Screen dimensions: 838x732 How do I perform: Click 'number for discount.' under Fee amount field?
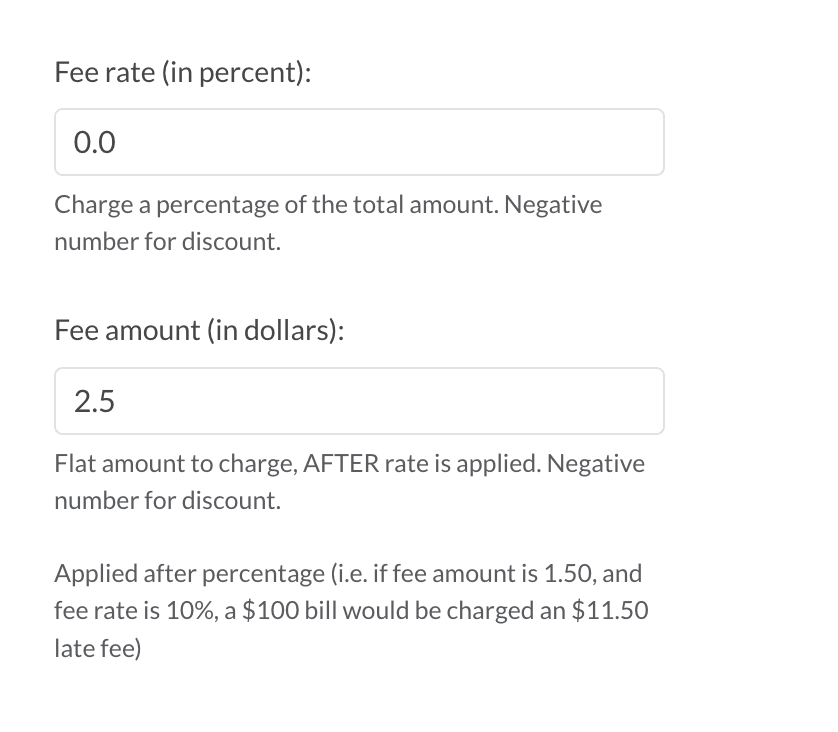click(x=167, y=501)
